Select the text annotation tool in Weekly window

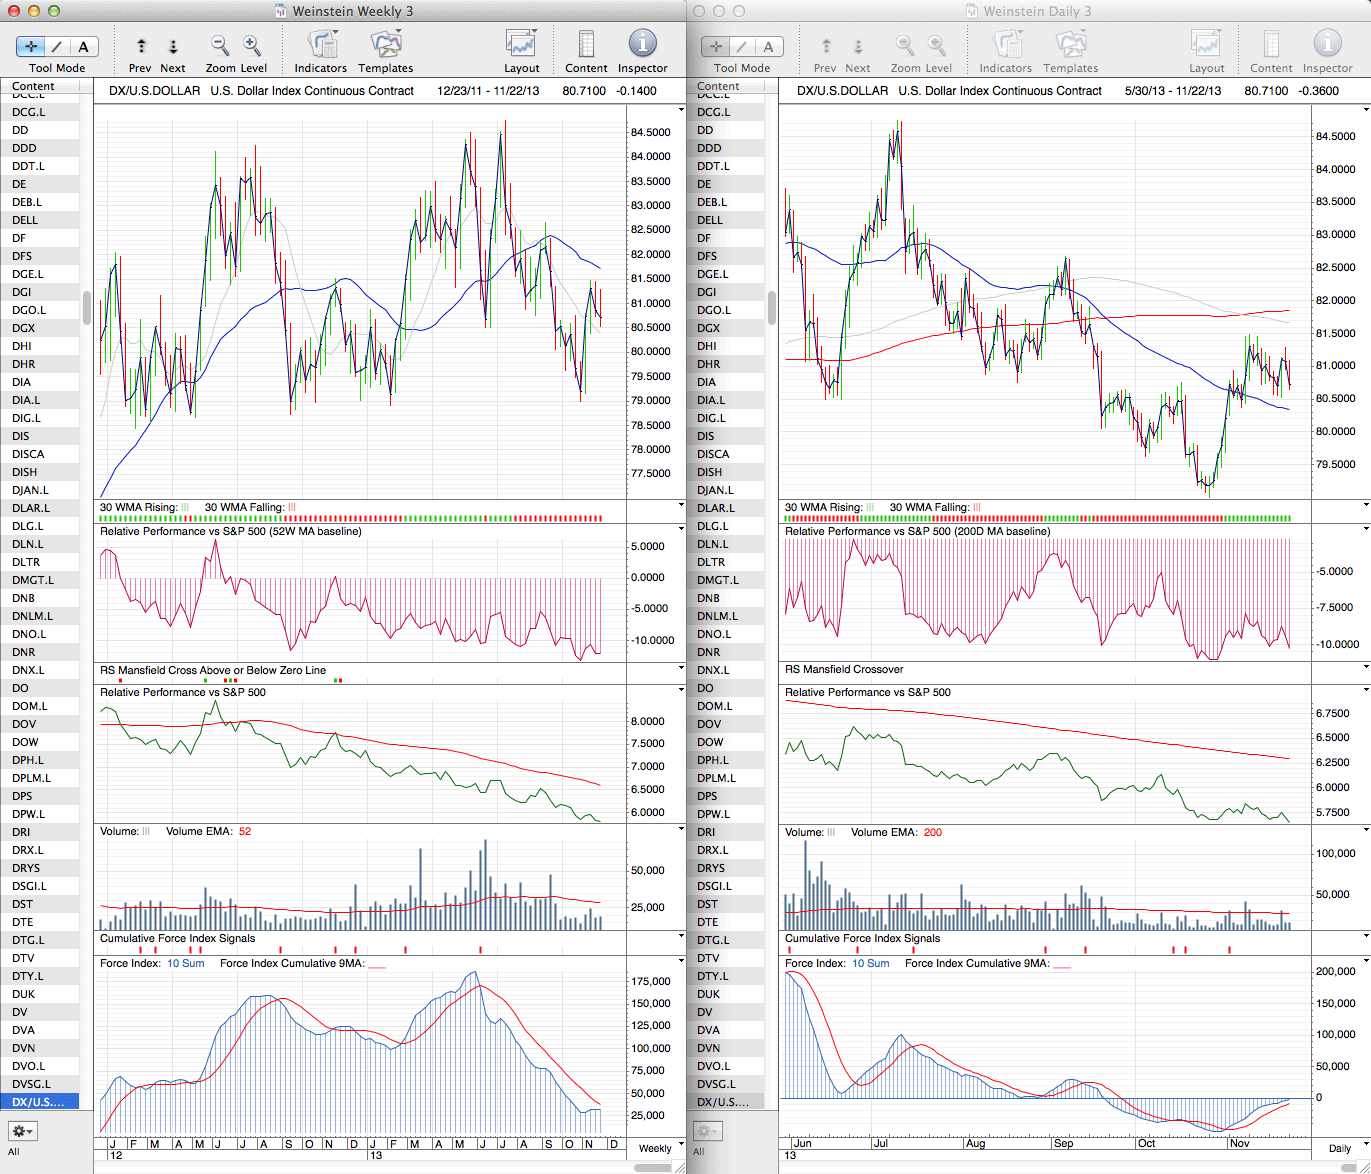[83, 46]
